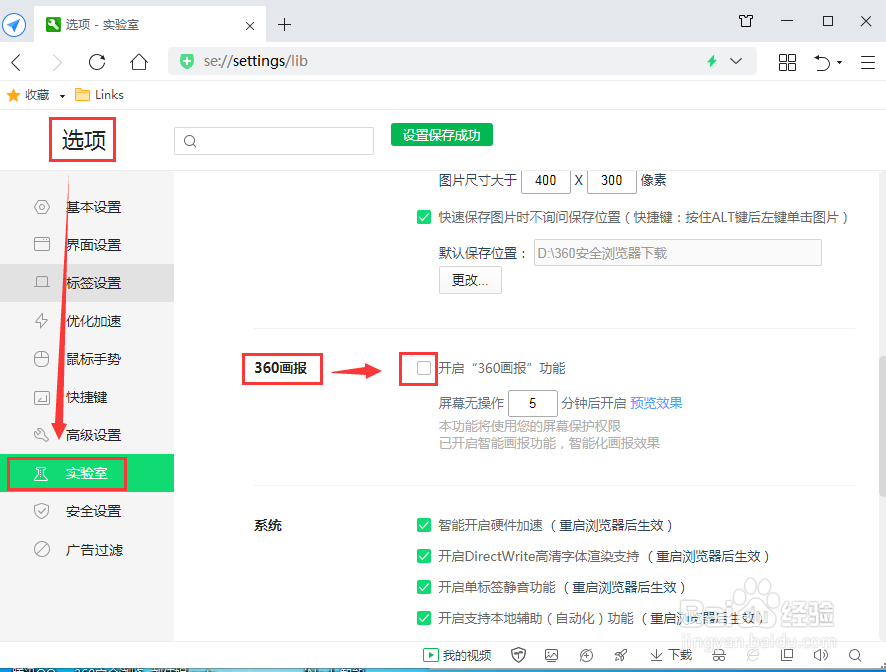Open 广告过滤 in sidebar
This screenshot has height=672, width=886.
click(87, 549)
